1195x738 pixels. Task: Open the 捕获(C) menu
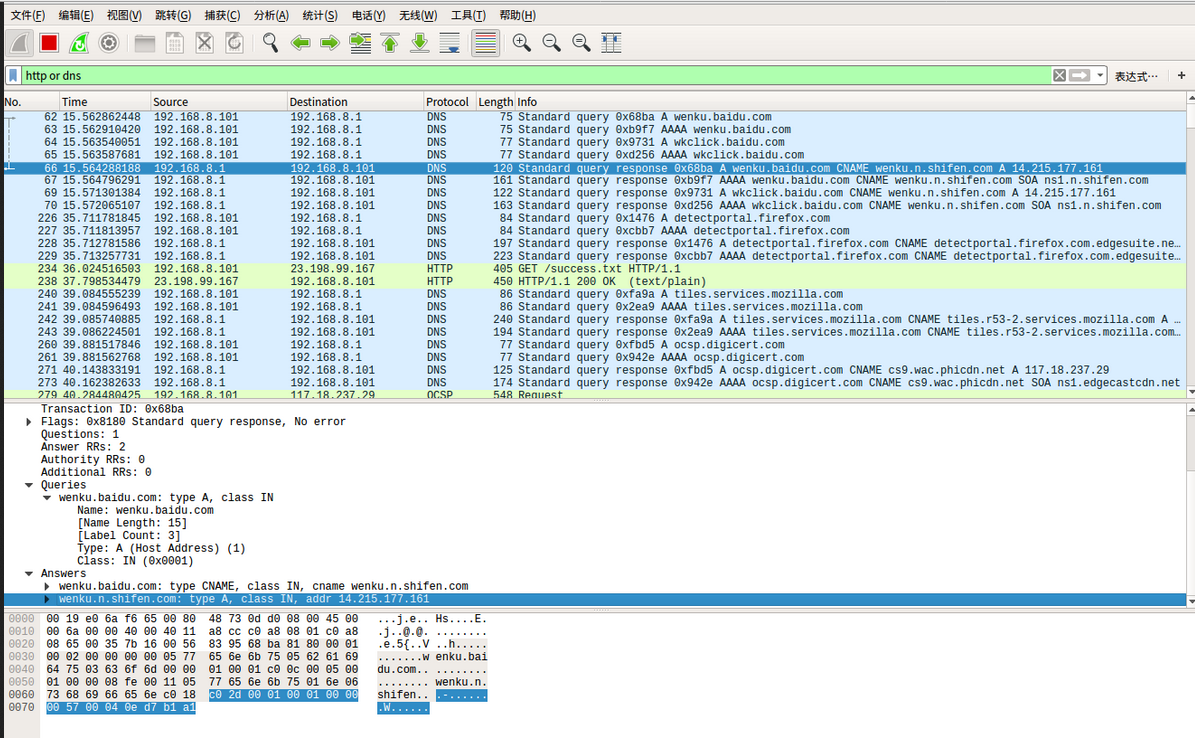coord(222,15)
